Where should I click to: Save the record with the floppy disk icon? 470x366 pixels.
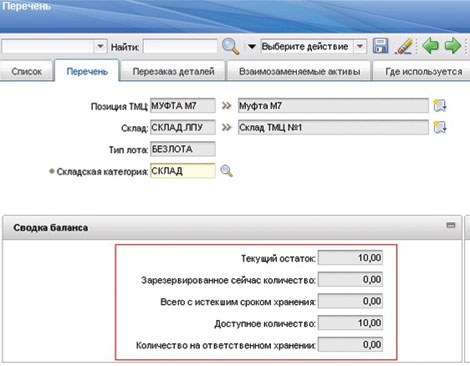(380, 46)
